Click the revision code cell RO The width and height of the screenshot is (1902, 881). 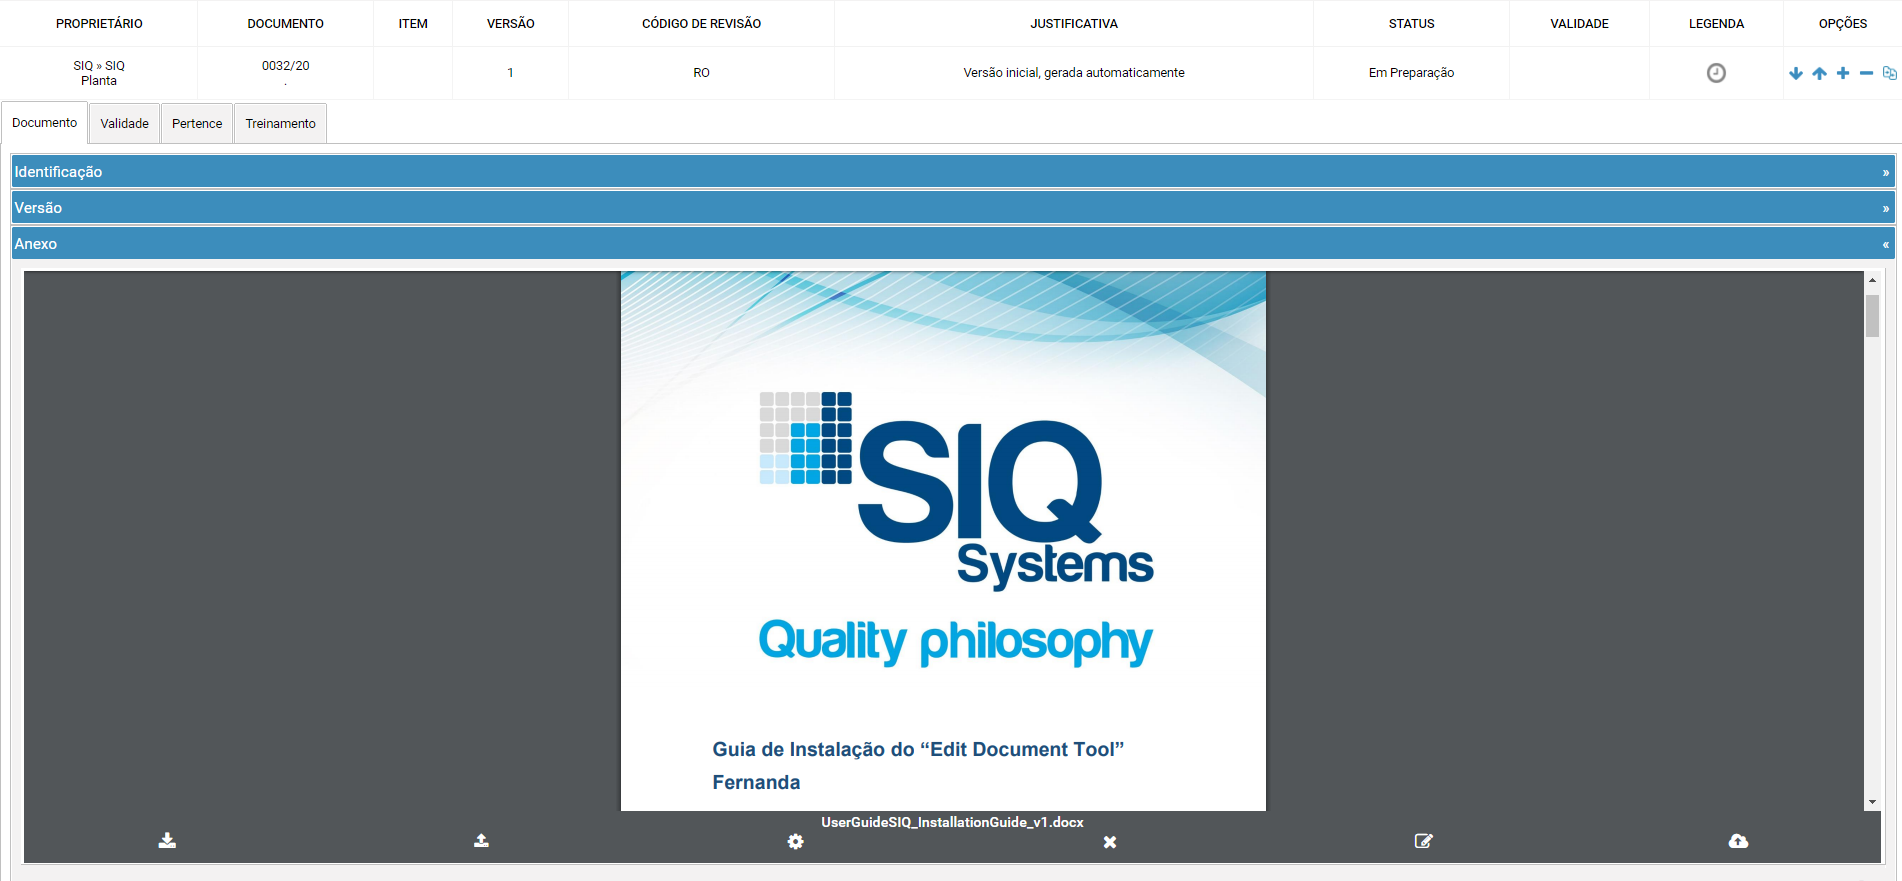[x=701, y=73]
